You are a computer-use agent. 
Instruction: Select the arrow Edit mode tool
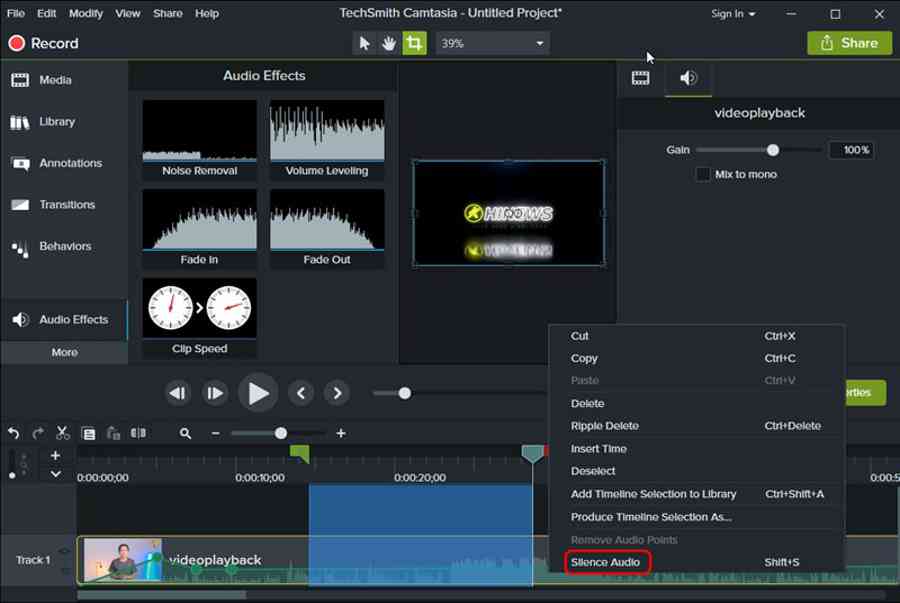point(364,43)
